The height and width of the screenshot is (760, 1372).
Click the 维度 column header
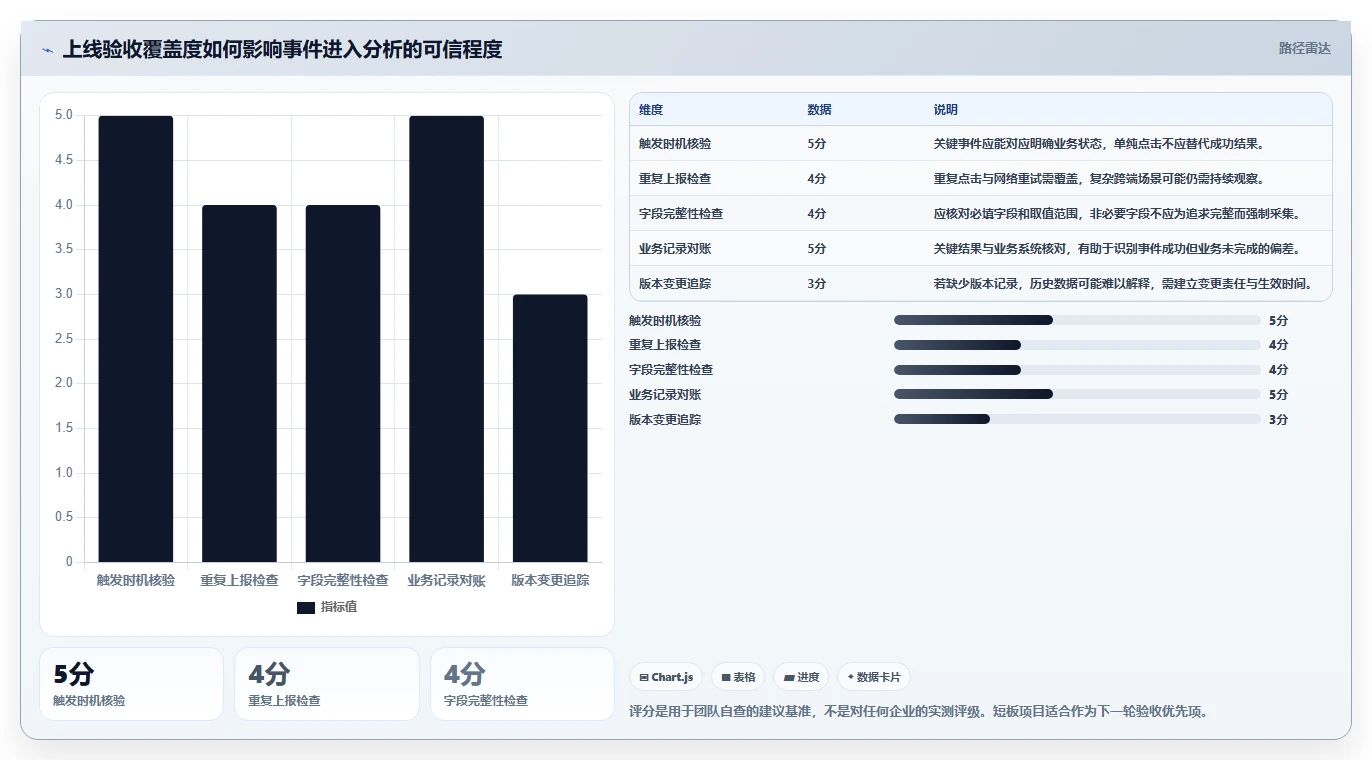(x=651, y=110)
